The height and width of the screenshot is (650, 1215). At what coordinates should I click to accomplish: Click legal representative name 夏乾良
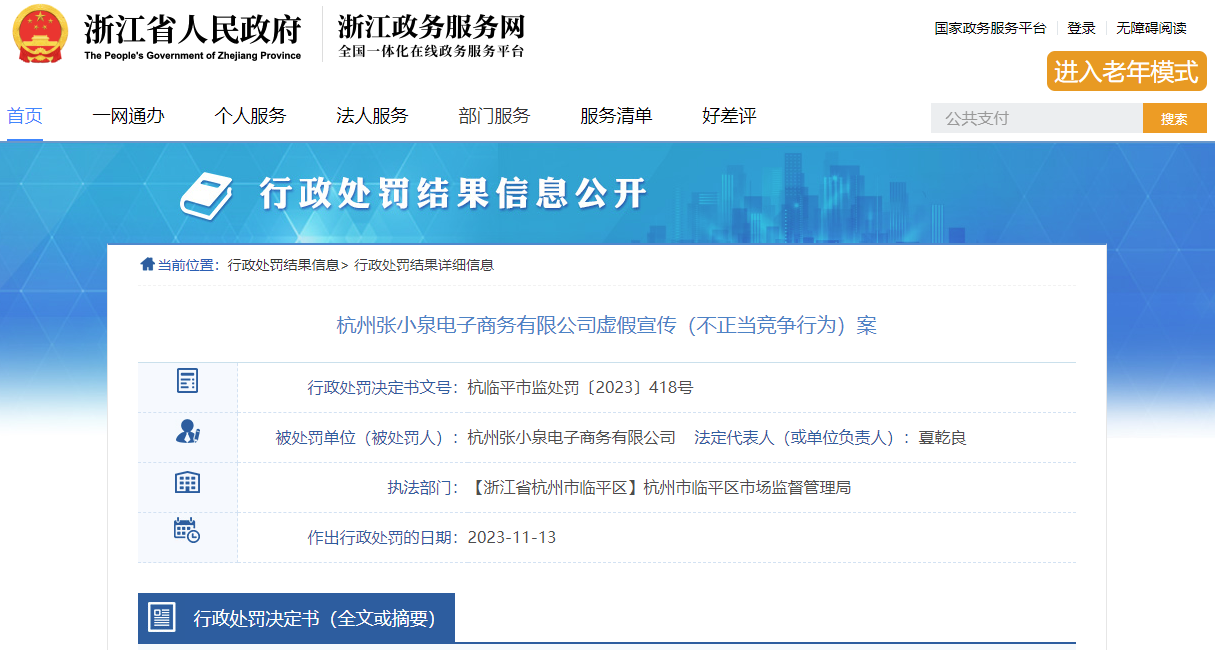[942, 438]
